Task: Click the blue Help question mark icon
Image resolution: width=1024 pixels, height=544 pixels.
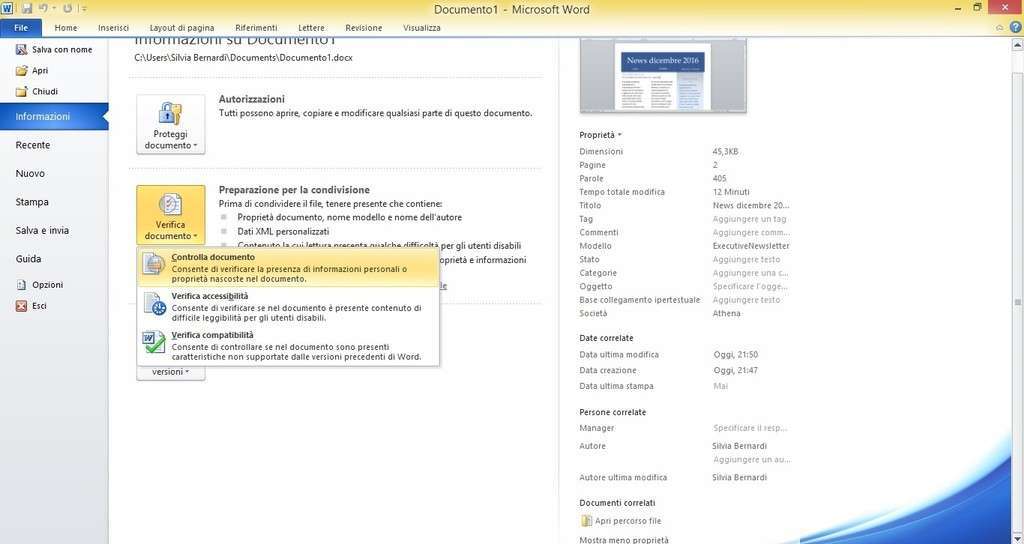Action: tap(1016, 27)
